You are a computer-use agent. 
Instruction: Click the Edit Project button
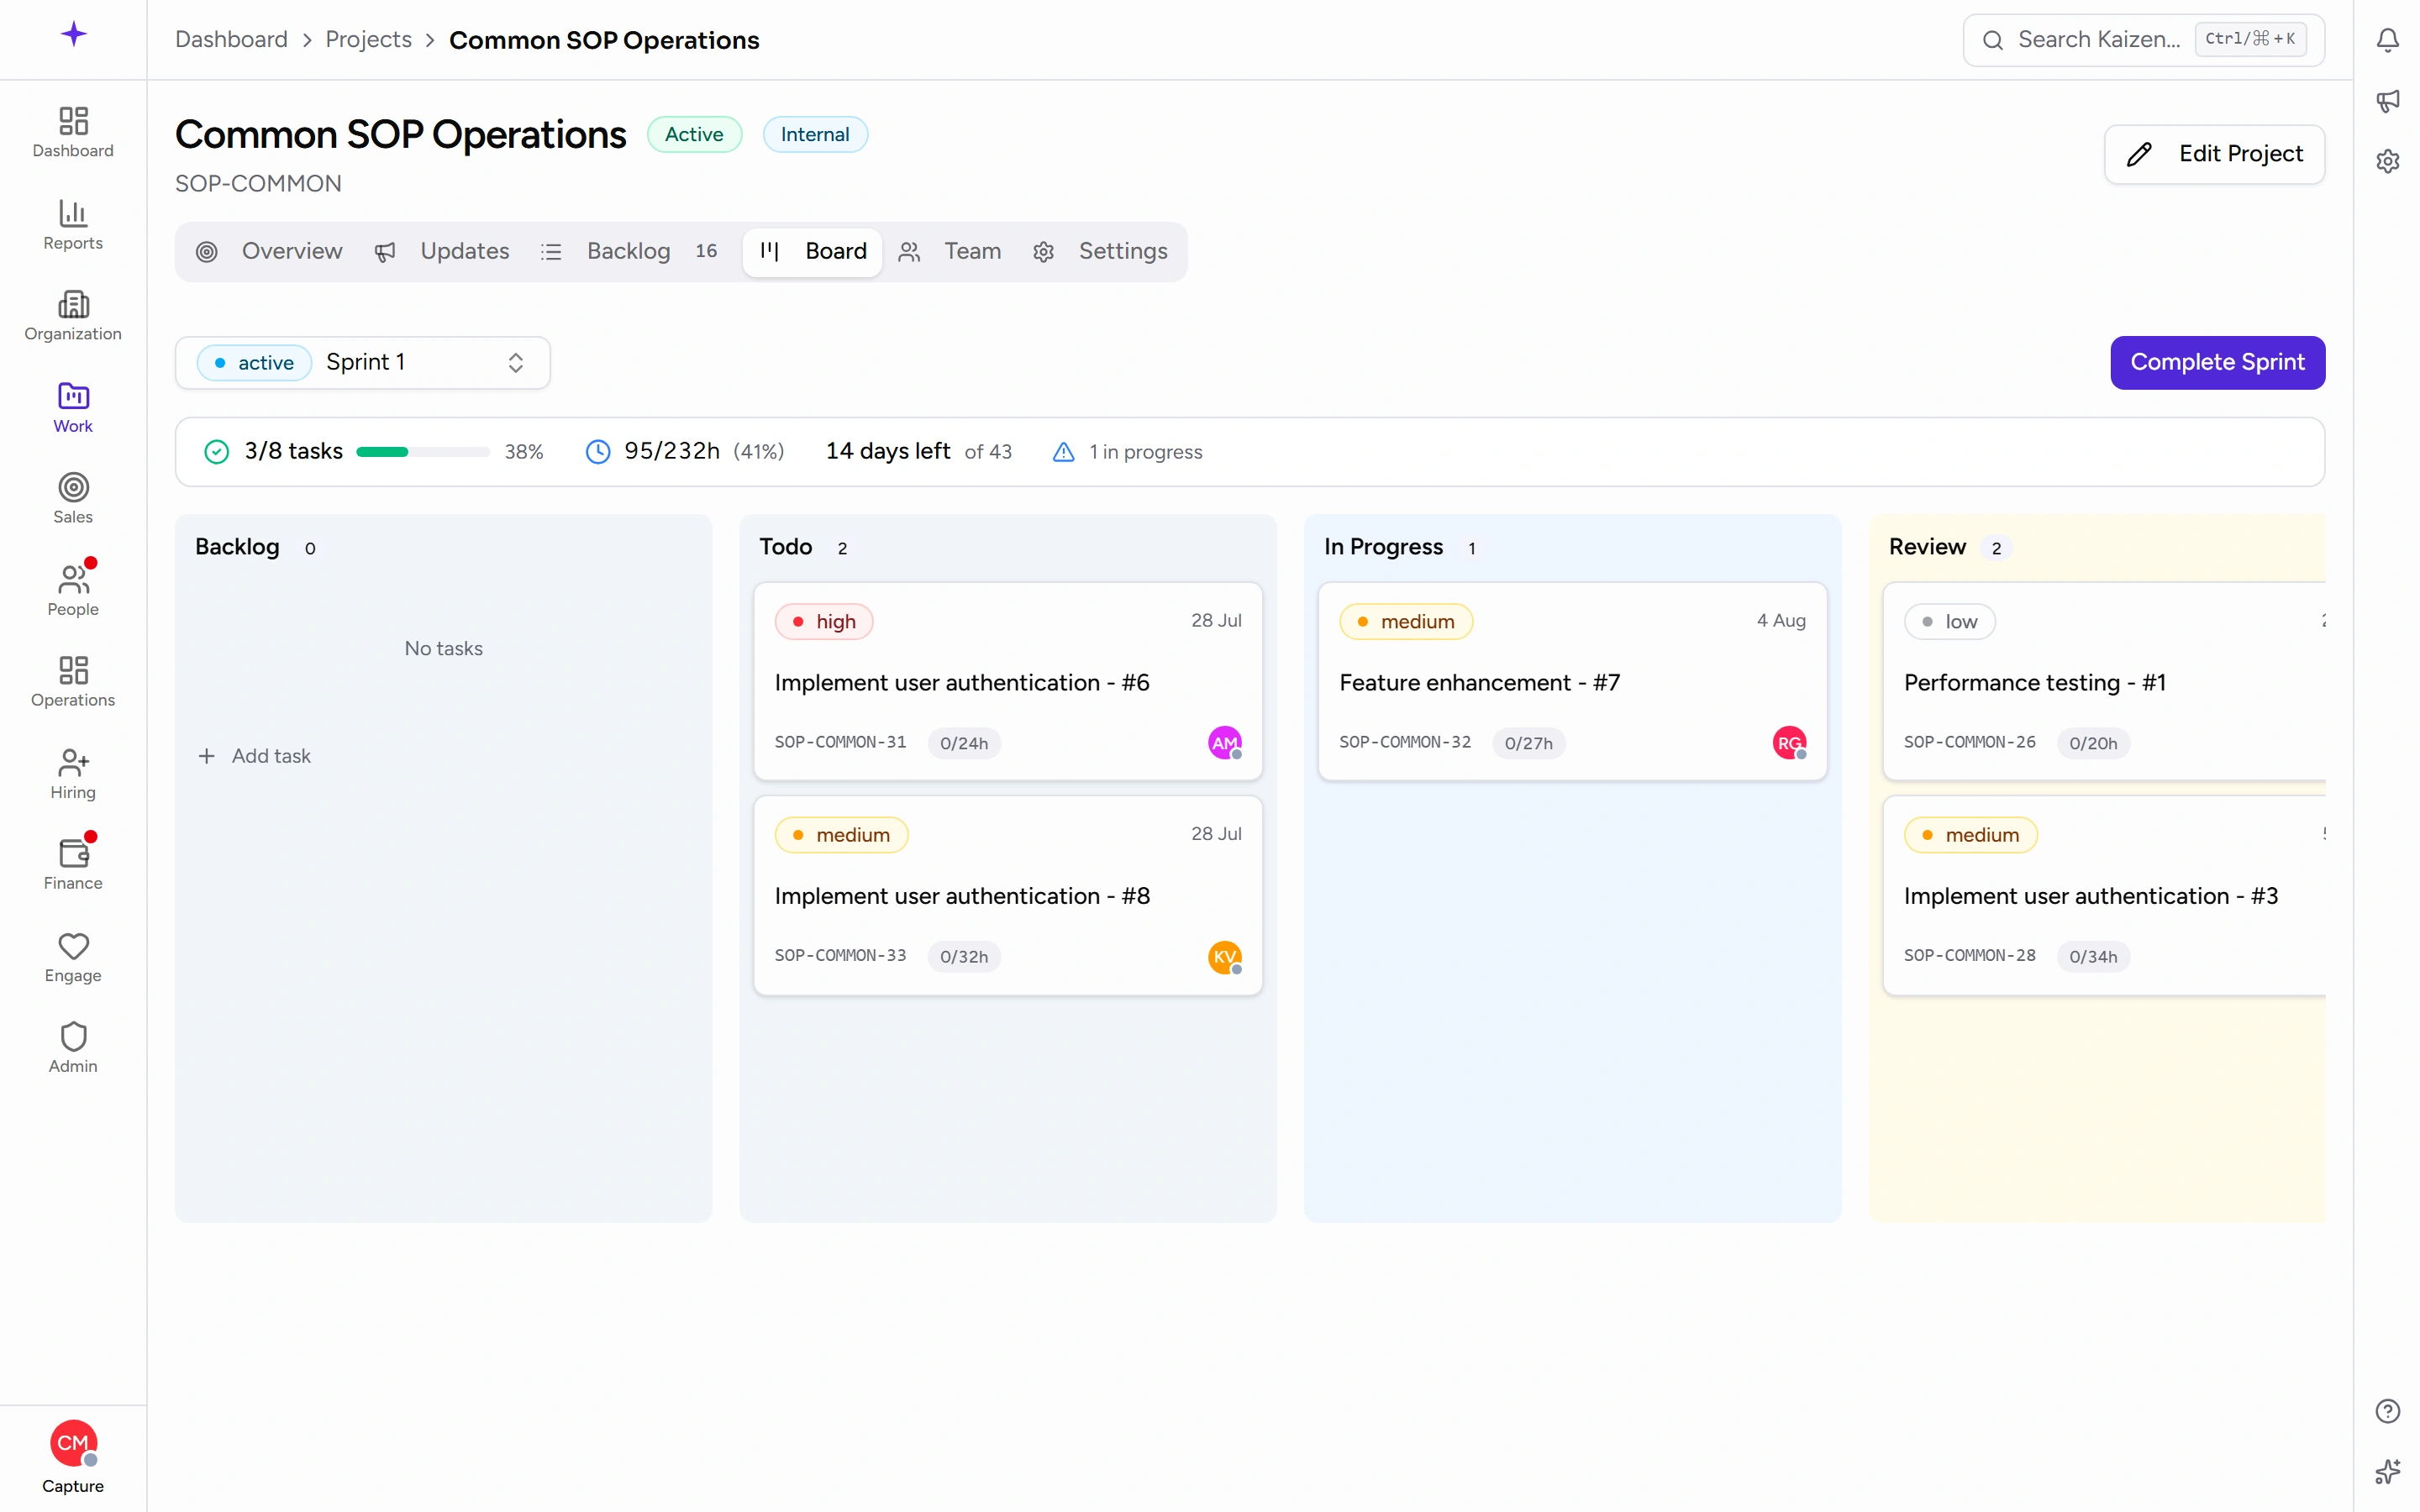tap(2214, 154)
